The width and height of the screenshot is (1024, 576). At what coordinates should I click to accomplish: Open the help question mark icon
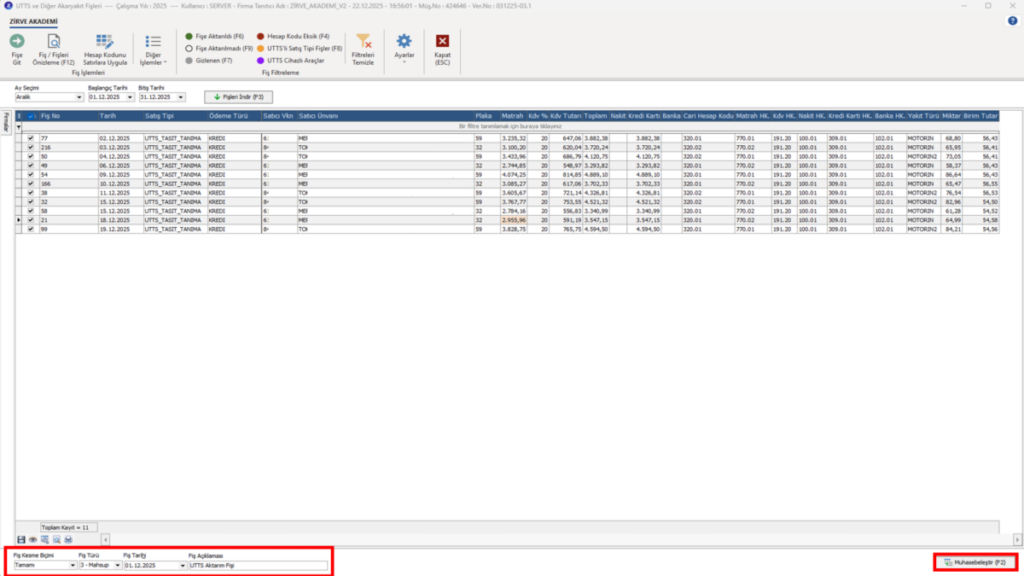tap(1012, 21)
